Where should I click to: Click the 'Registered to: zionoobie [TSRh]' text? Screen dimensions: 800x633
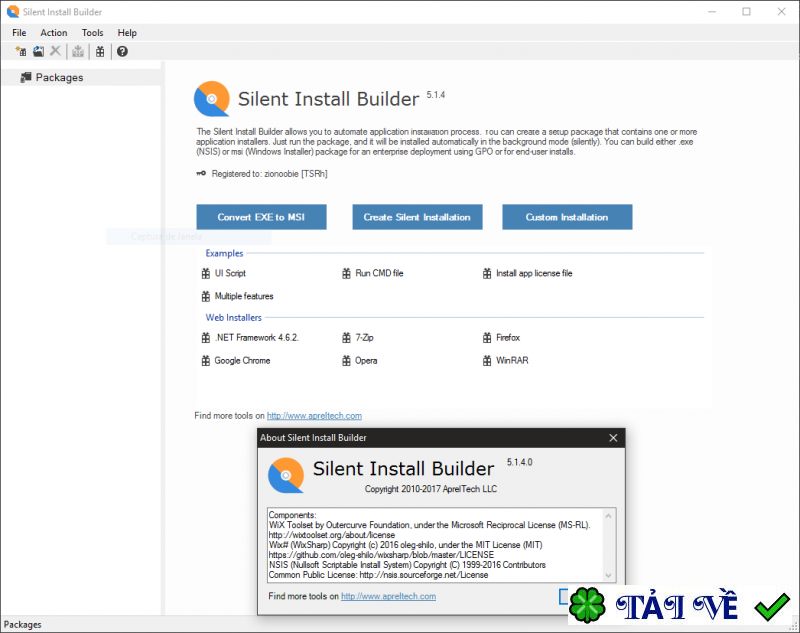click(269, 174)
